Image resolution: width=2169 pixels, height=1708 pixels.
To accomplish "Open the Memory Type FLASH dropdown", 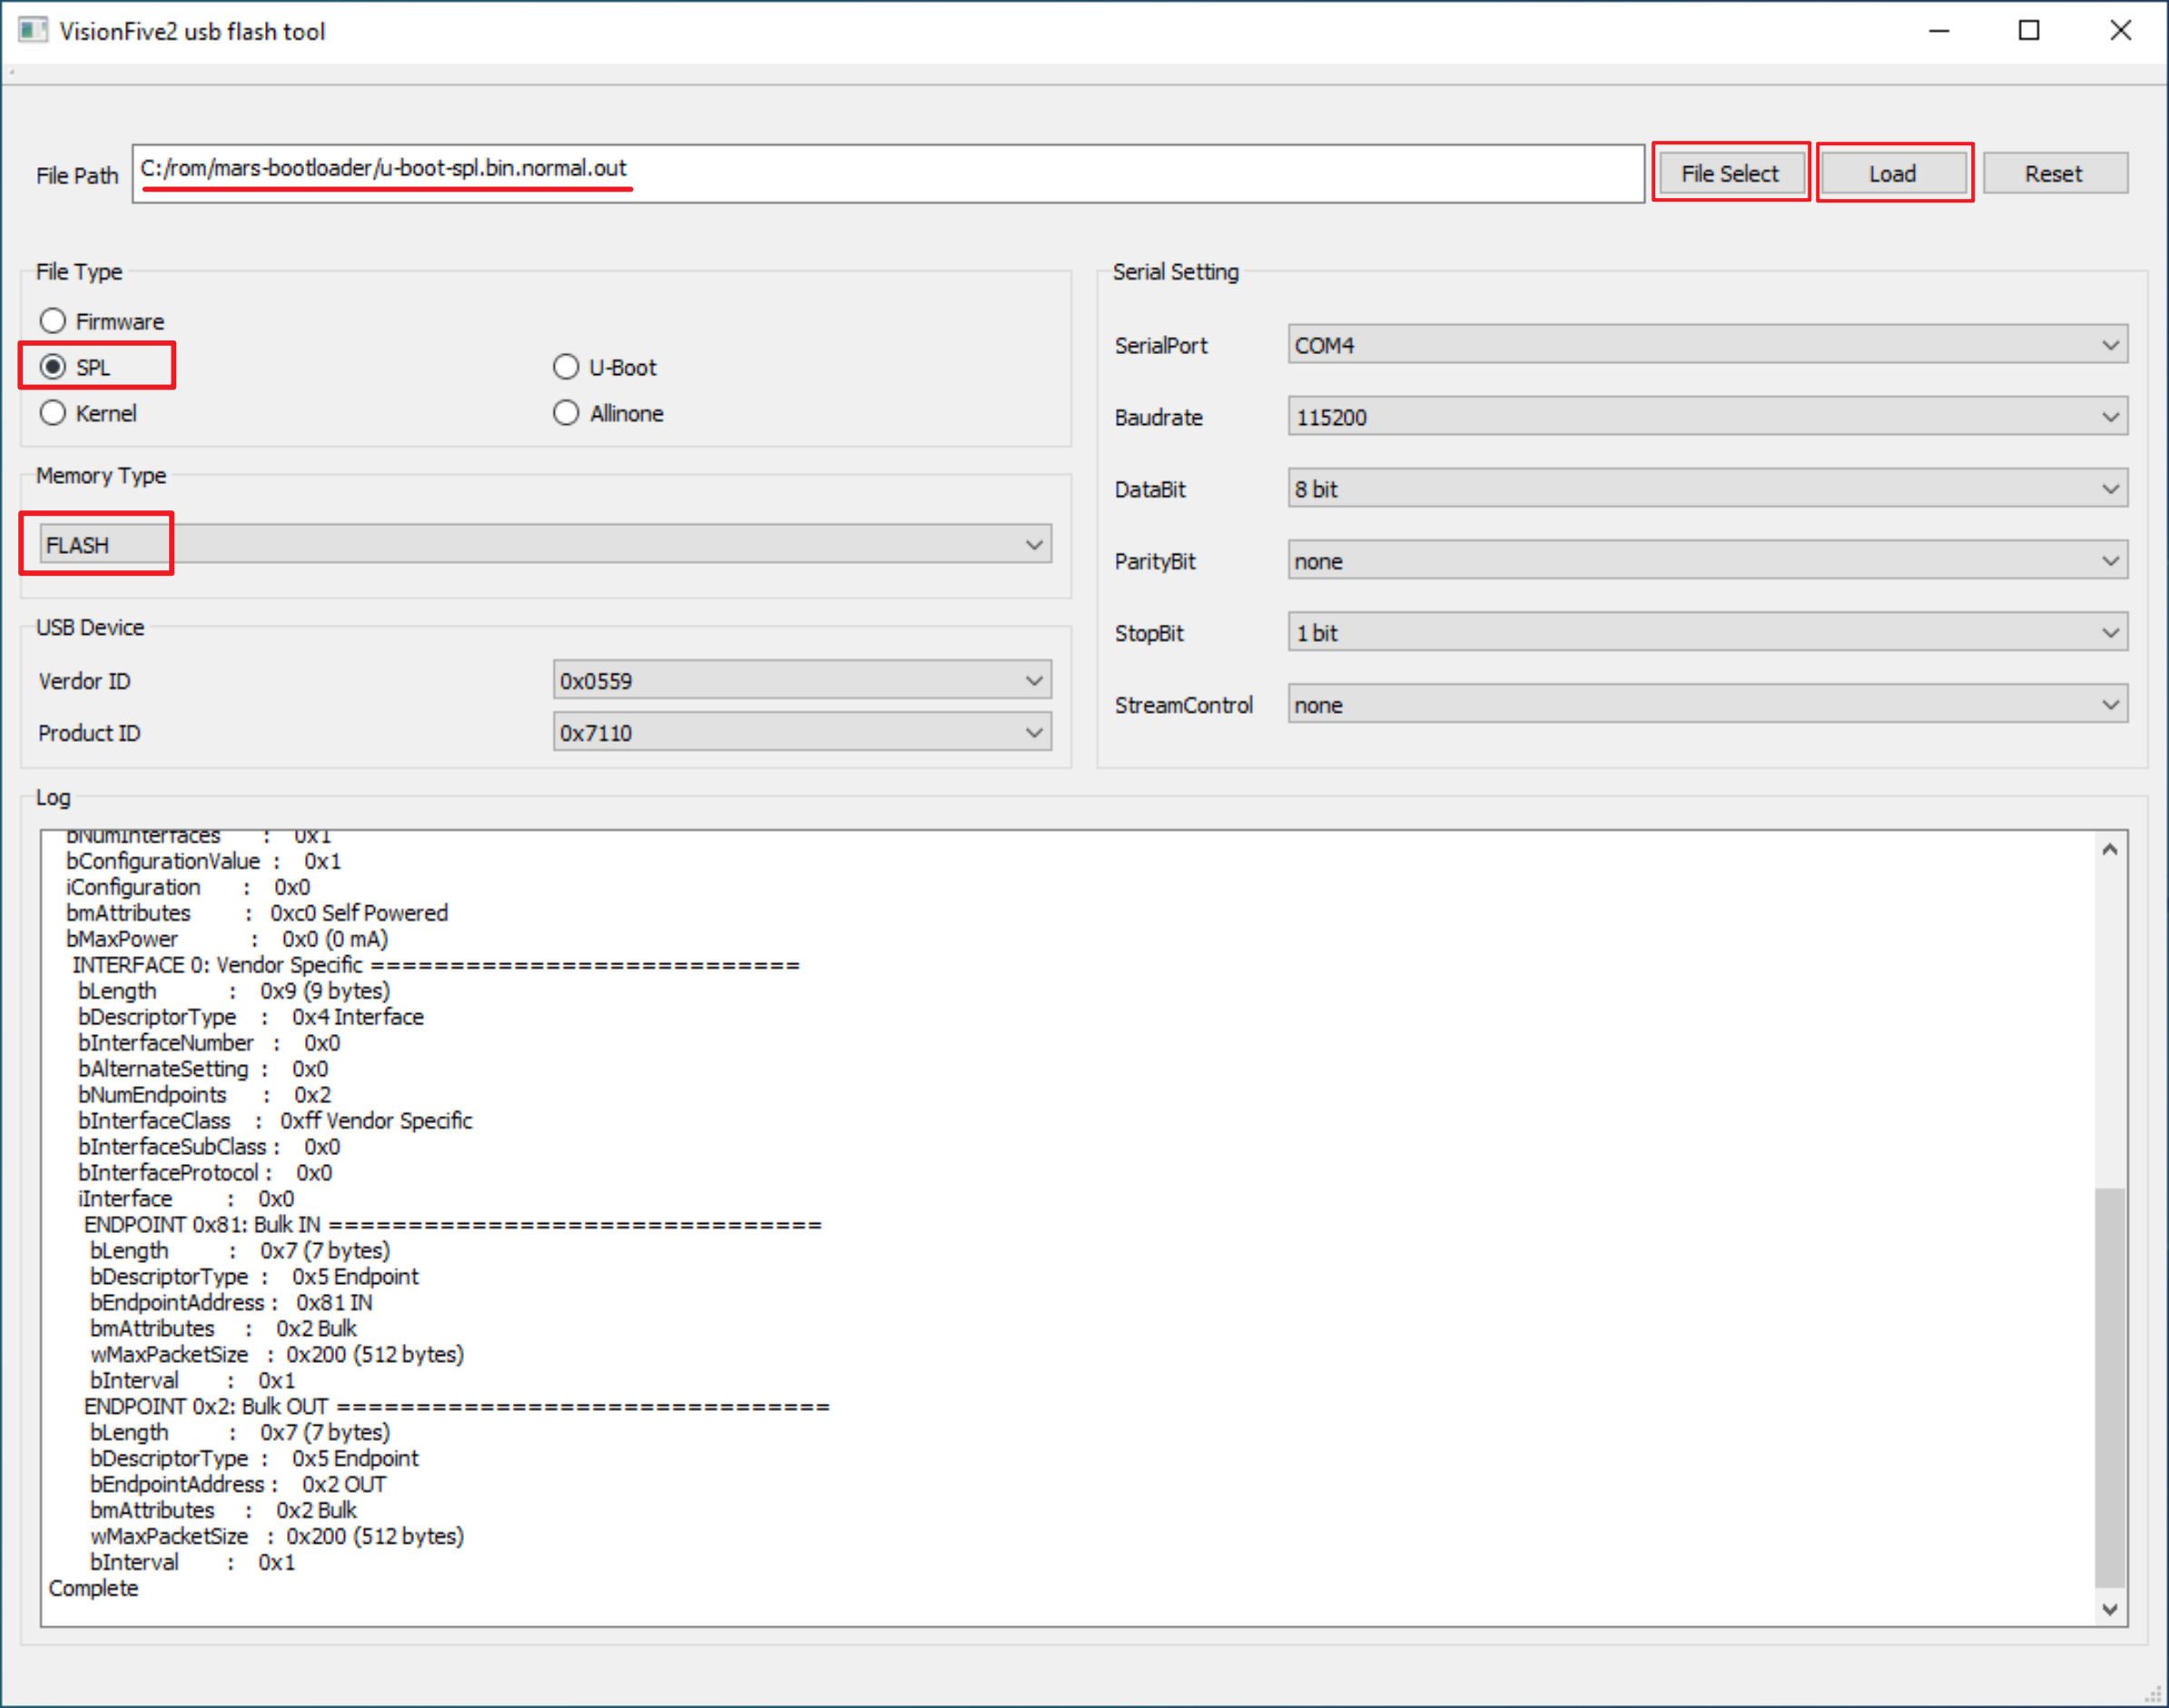I will (545, 544).
